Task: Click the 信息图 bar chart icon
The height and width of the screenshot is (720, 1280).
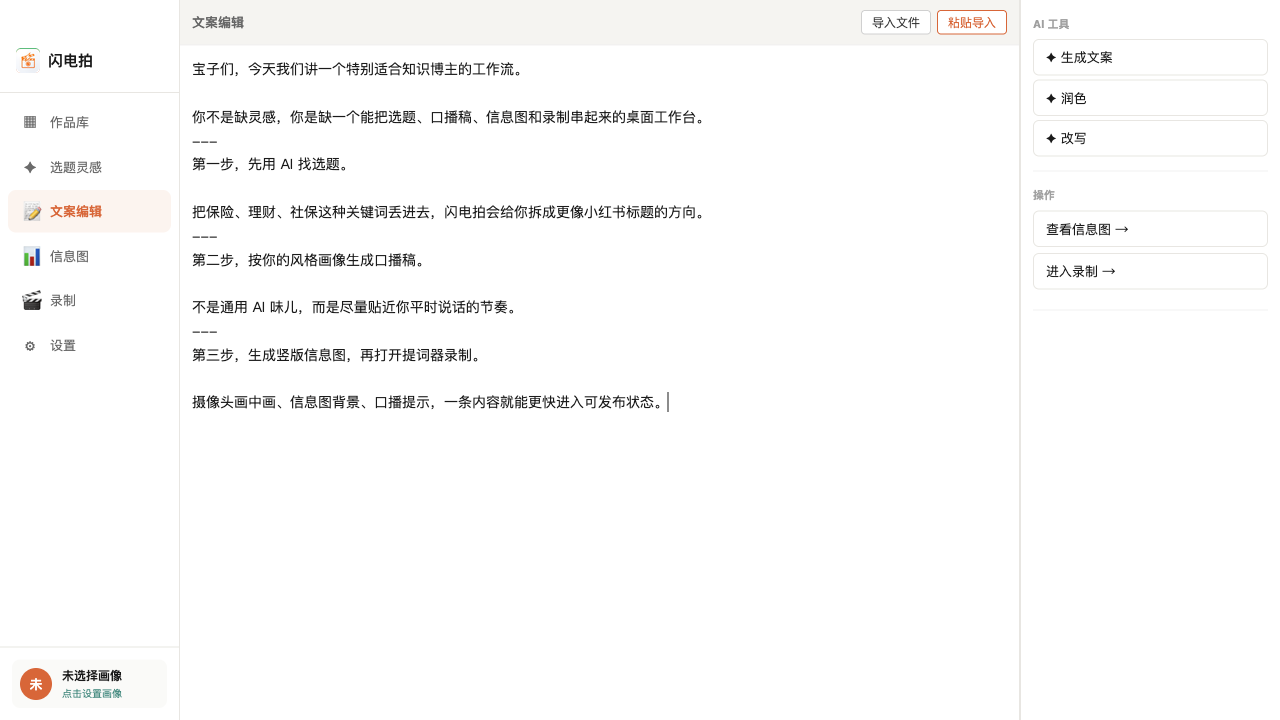Action: (31, 256)
